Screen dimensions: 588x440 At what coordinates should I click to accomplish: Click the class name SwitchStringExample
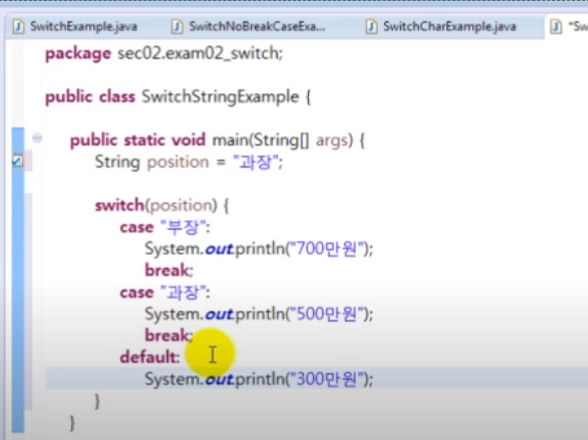pos(220,97)
